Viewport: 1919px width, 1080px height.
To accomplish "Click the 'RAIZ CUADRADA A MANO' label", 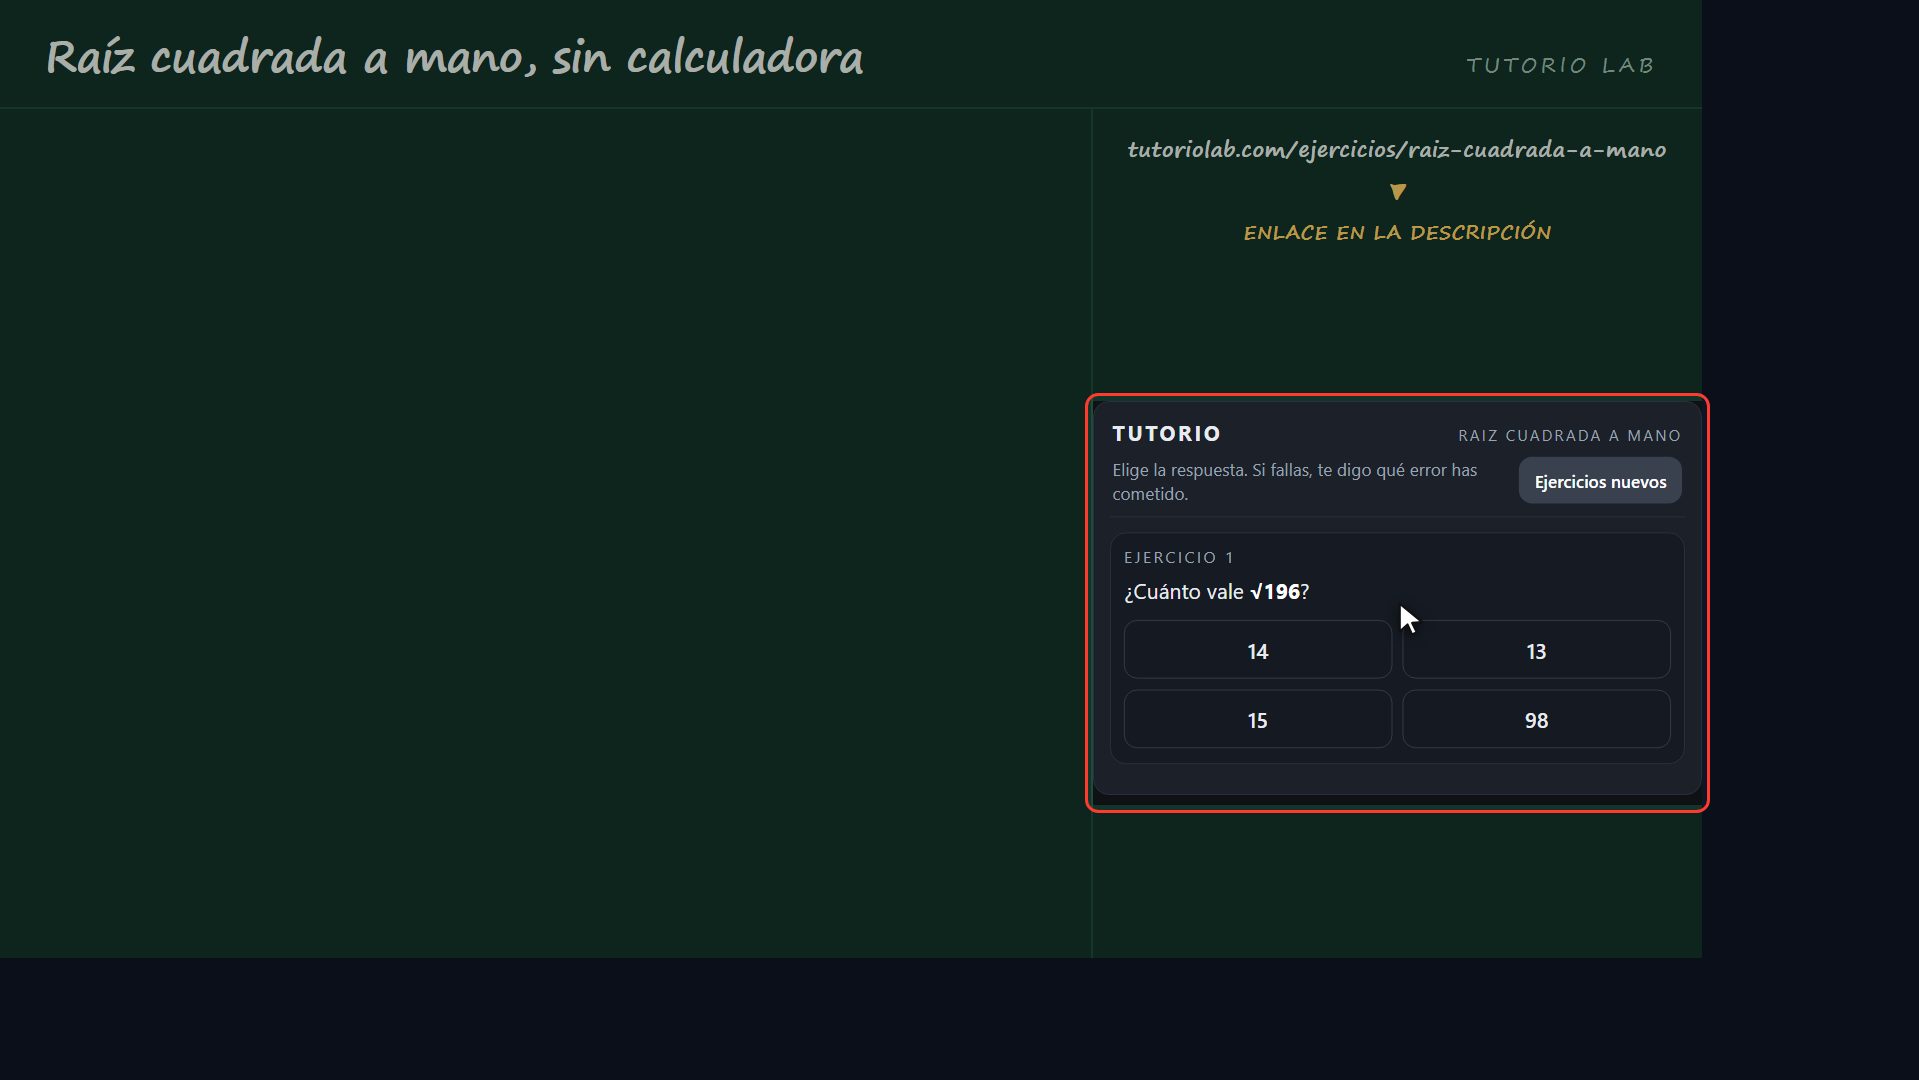I will pos(1569,436).
